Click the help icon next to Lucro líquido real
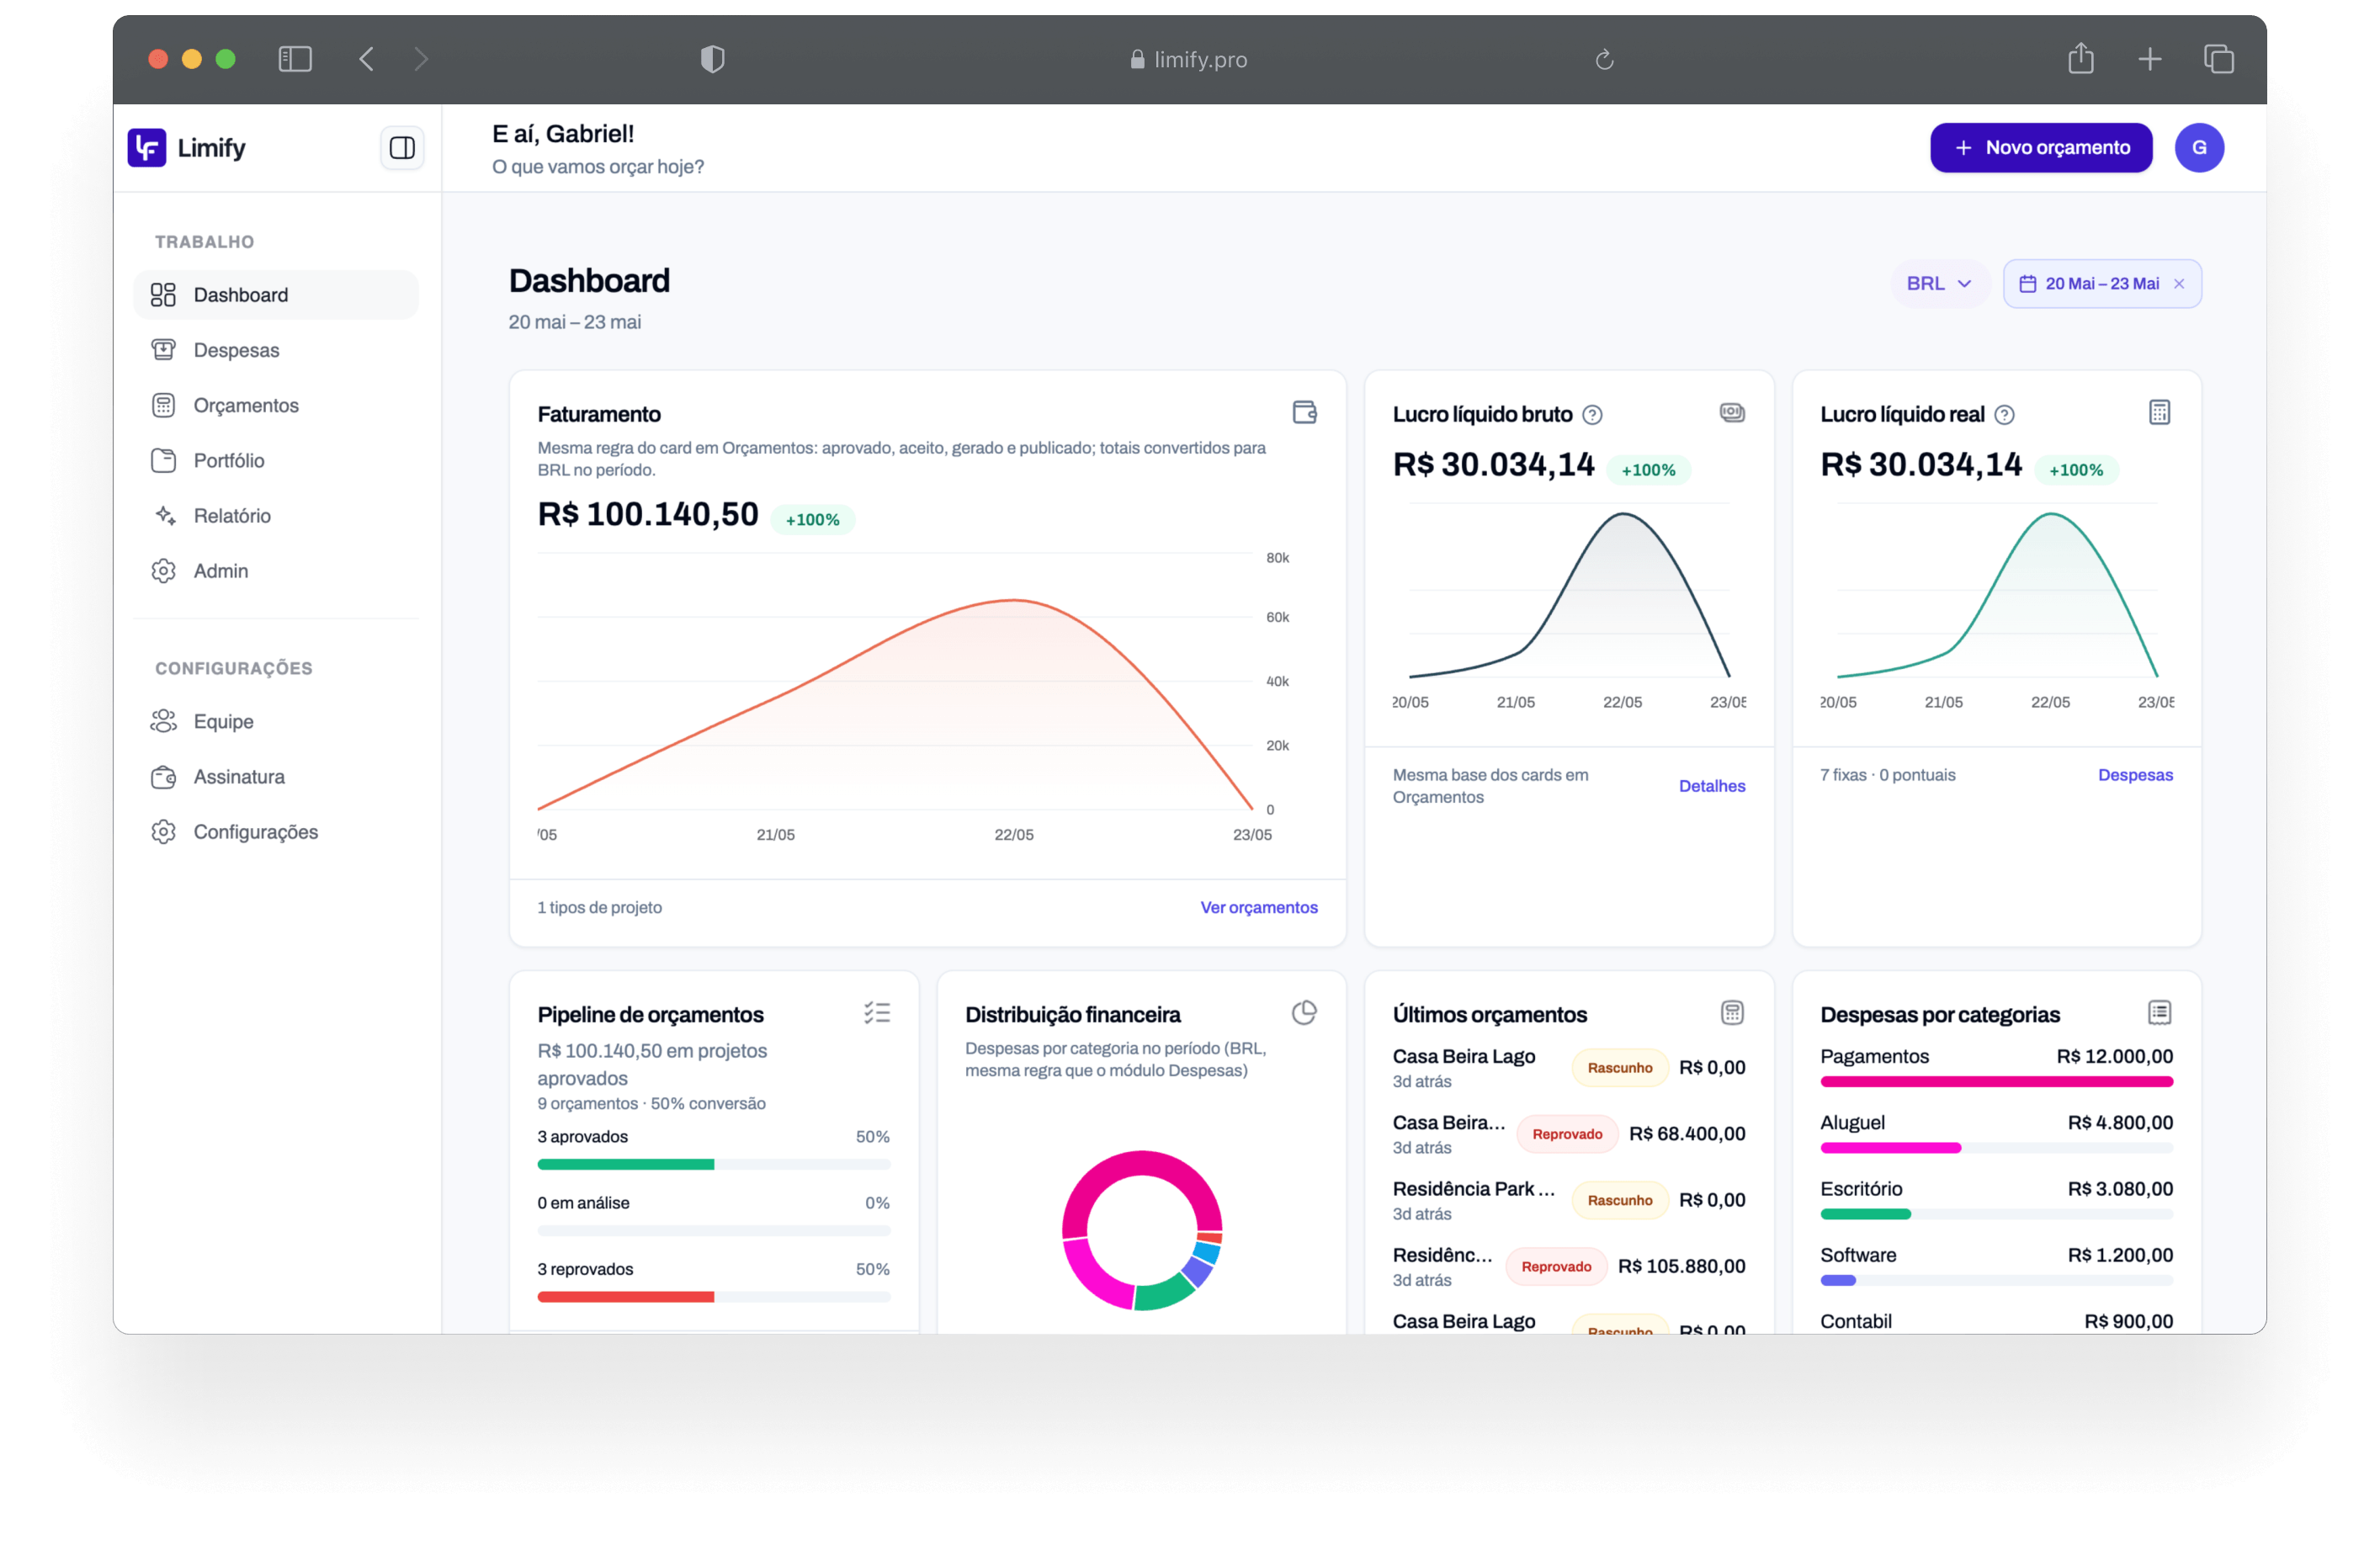 (2004, 415)
